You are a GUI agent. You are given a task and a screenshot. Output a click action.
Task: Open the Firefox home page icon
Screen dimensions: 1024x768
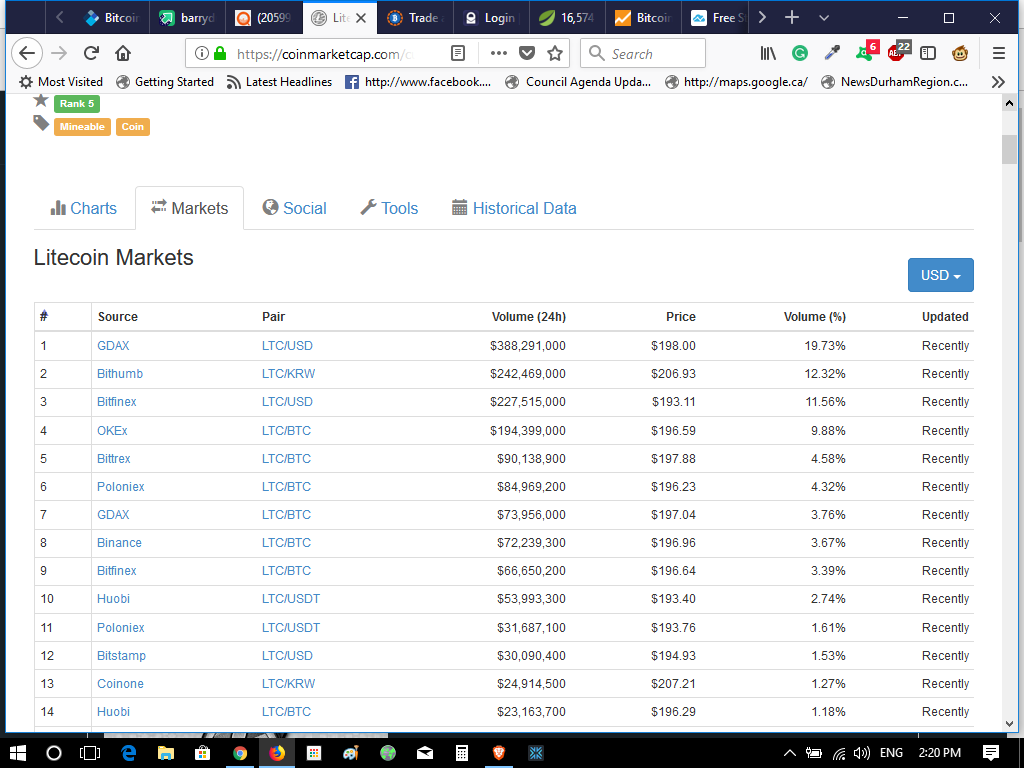click(x=123, y=54)
